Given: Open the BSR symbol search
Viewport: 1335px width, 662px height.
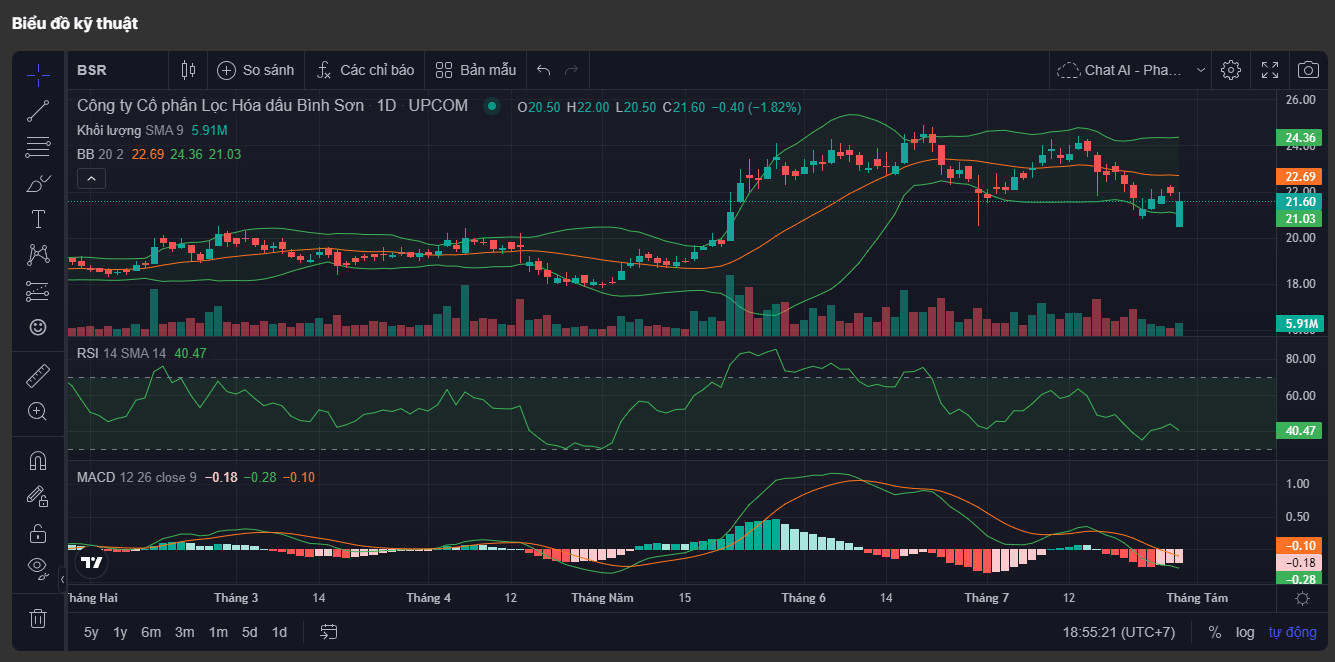Looking at the screenshot, I should pyautogui.click(x=92, y=70).
